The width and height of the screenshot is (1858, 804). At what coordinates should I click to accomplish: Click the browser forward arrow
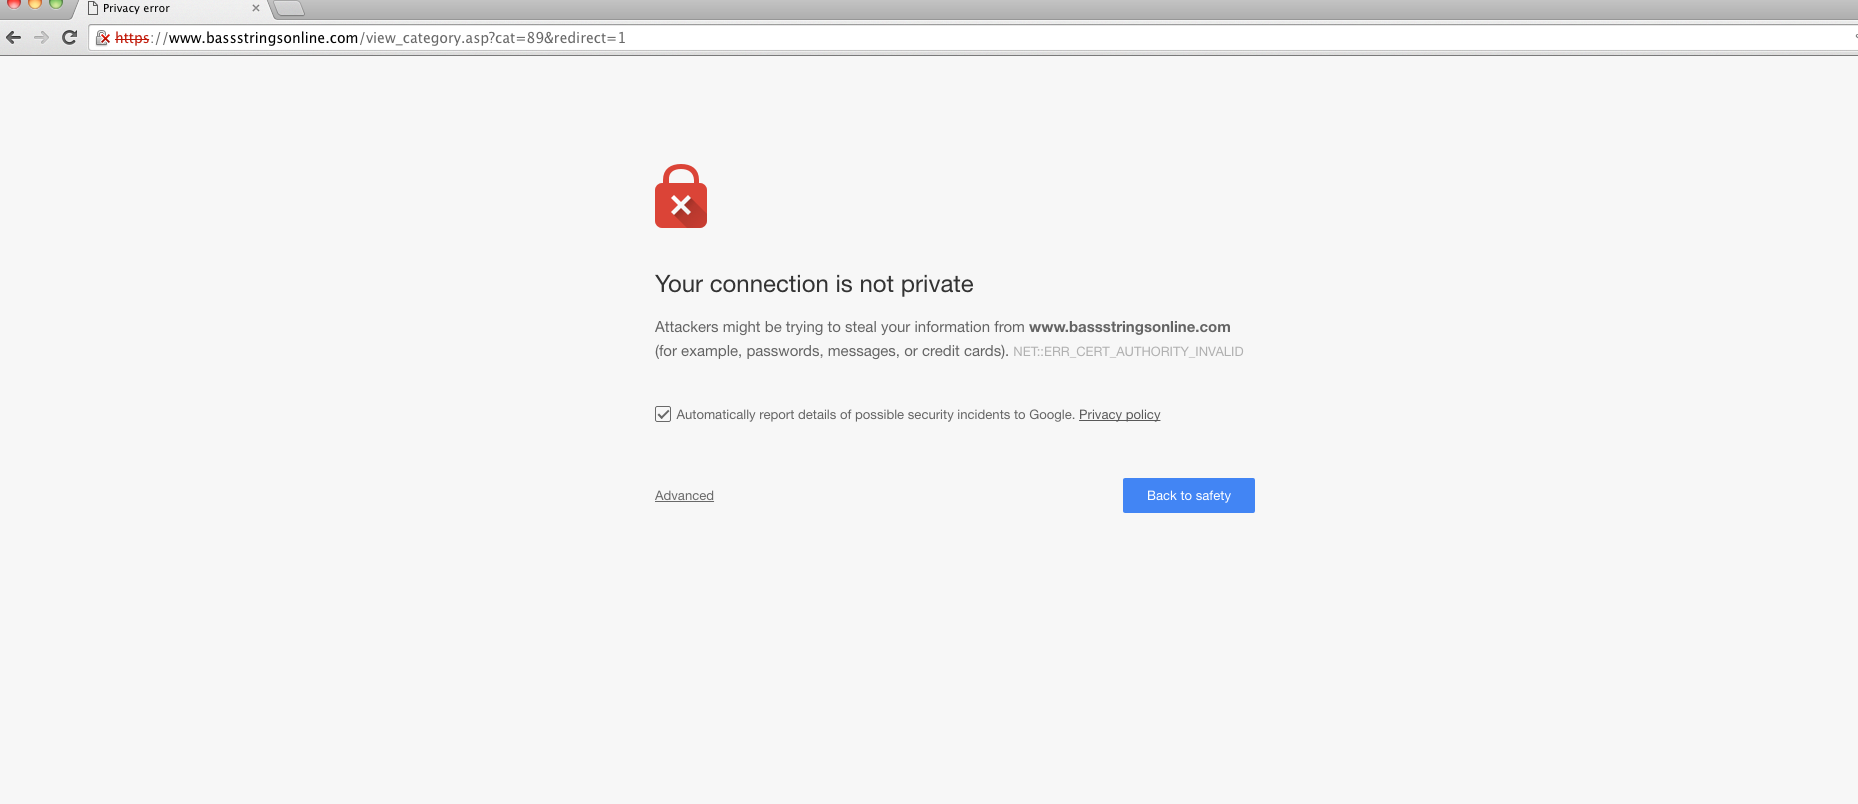tap(41, 38)
